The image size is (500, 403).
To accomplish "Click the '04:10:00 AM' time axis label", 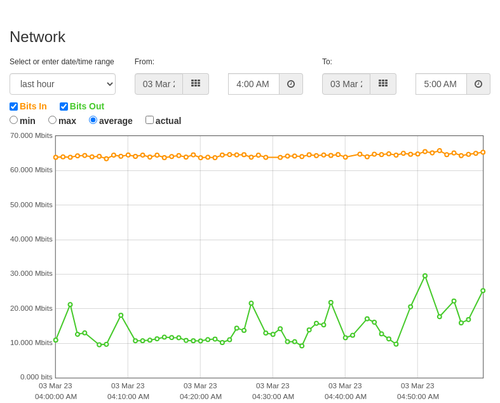I will 128,397.
